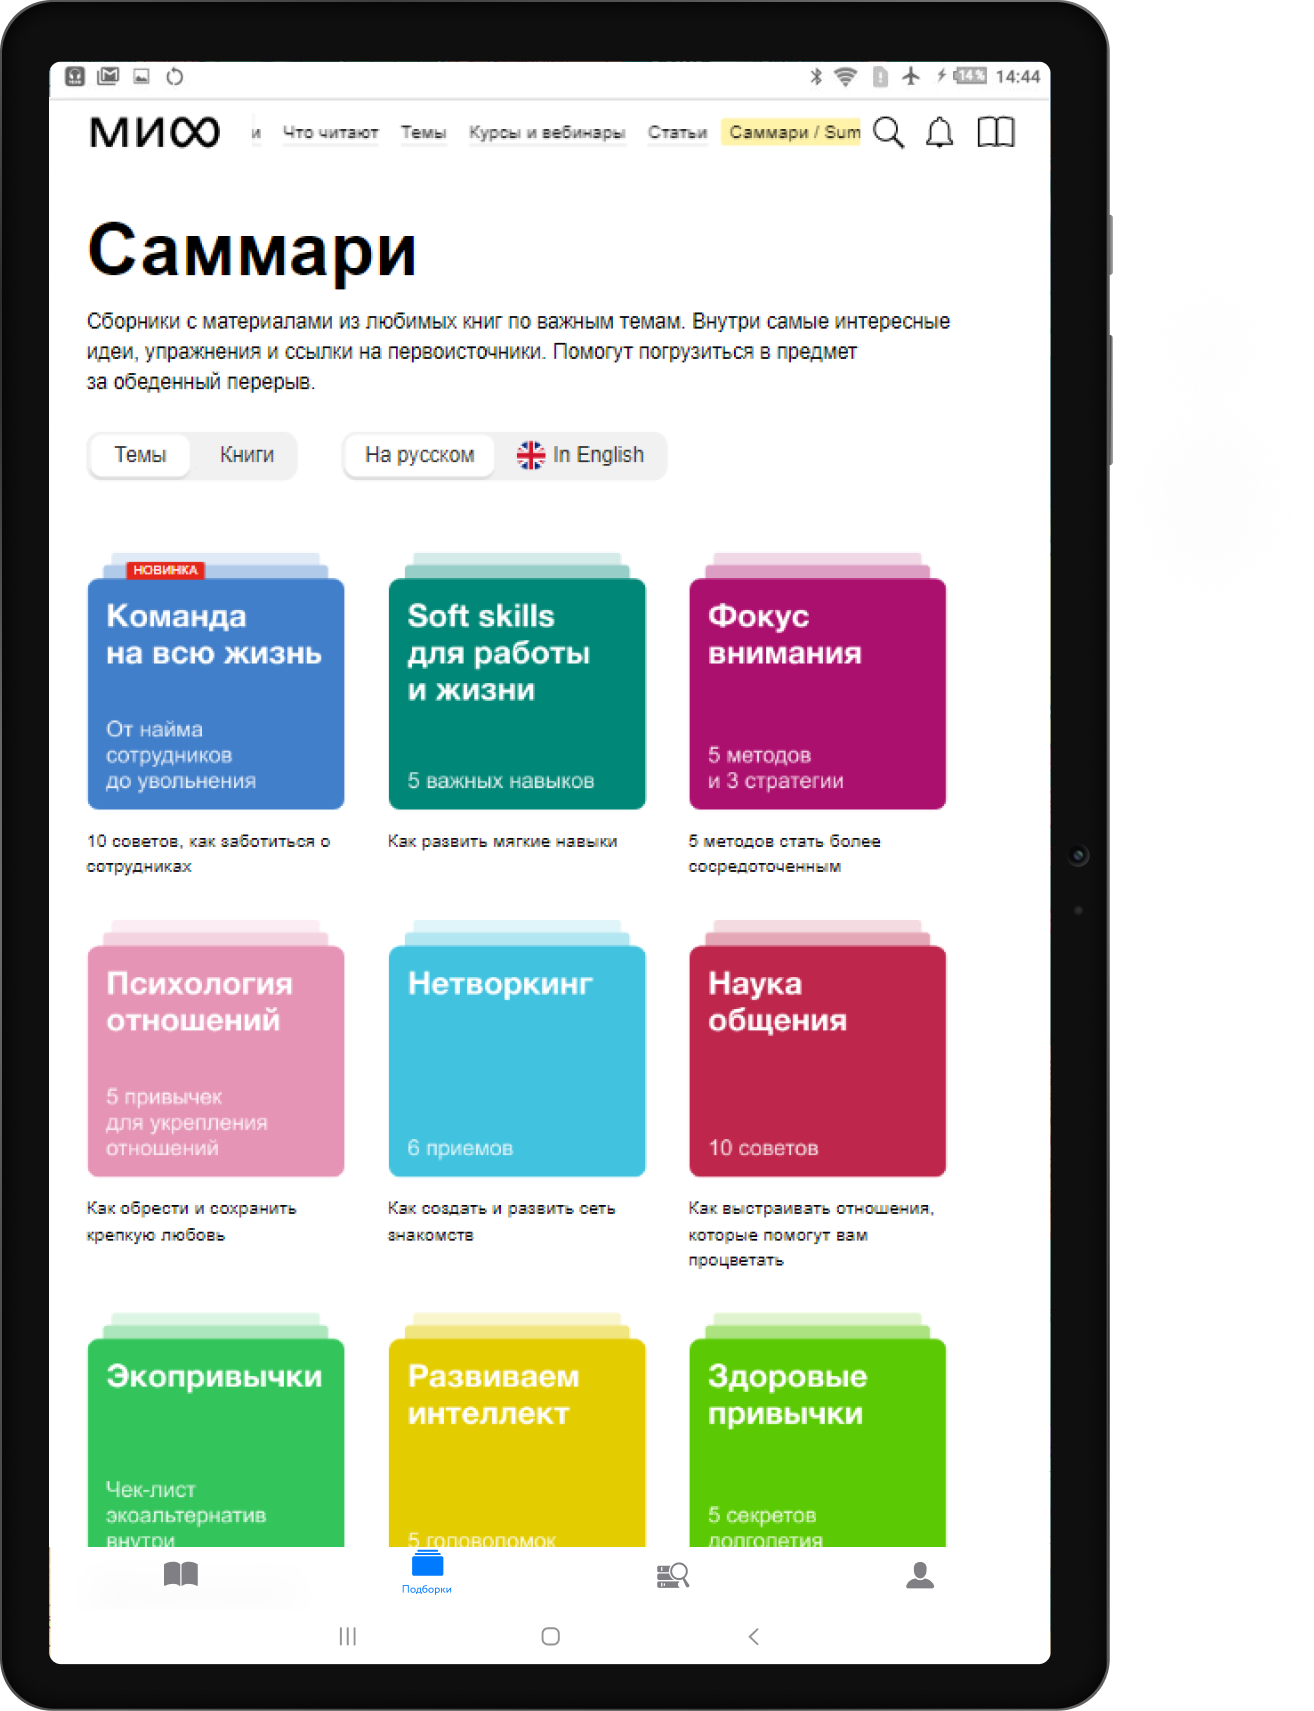Viewport: 1314px width, 1711px height.
Task: Tap Android back arrow
Action: 754,1636
